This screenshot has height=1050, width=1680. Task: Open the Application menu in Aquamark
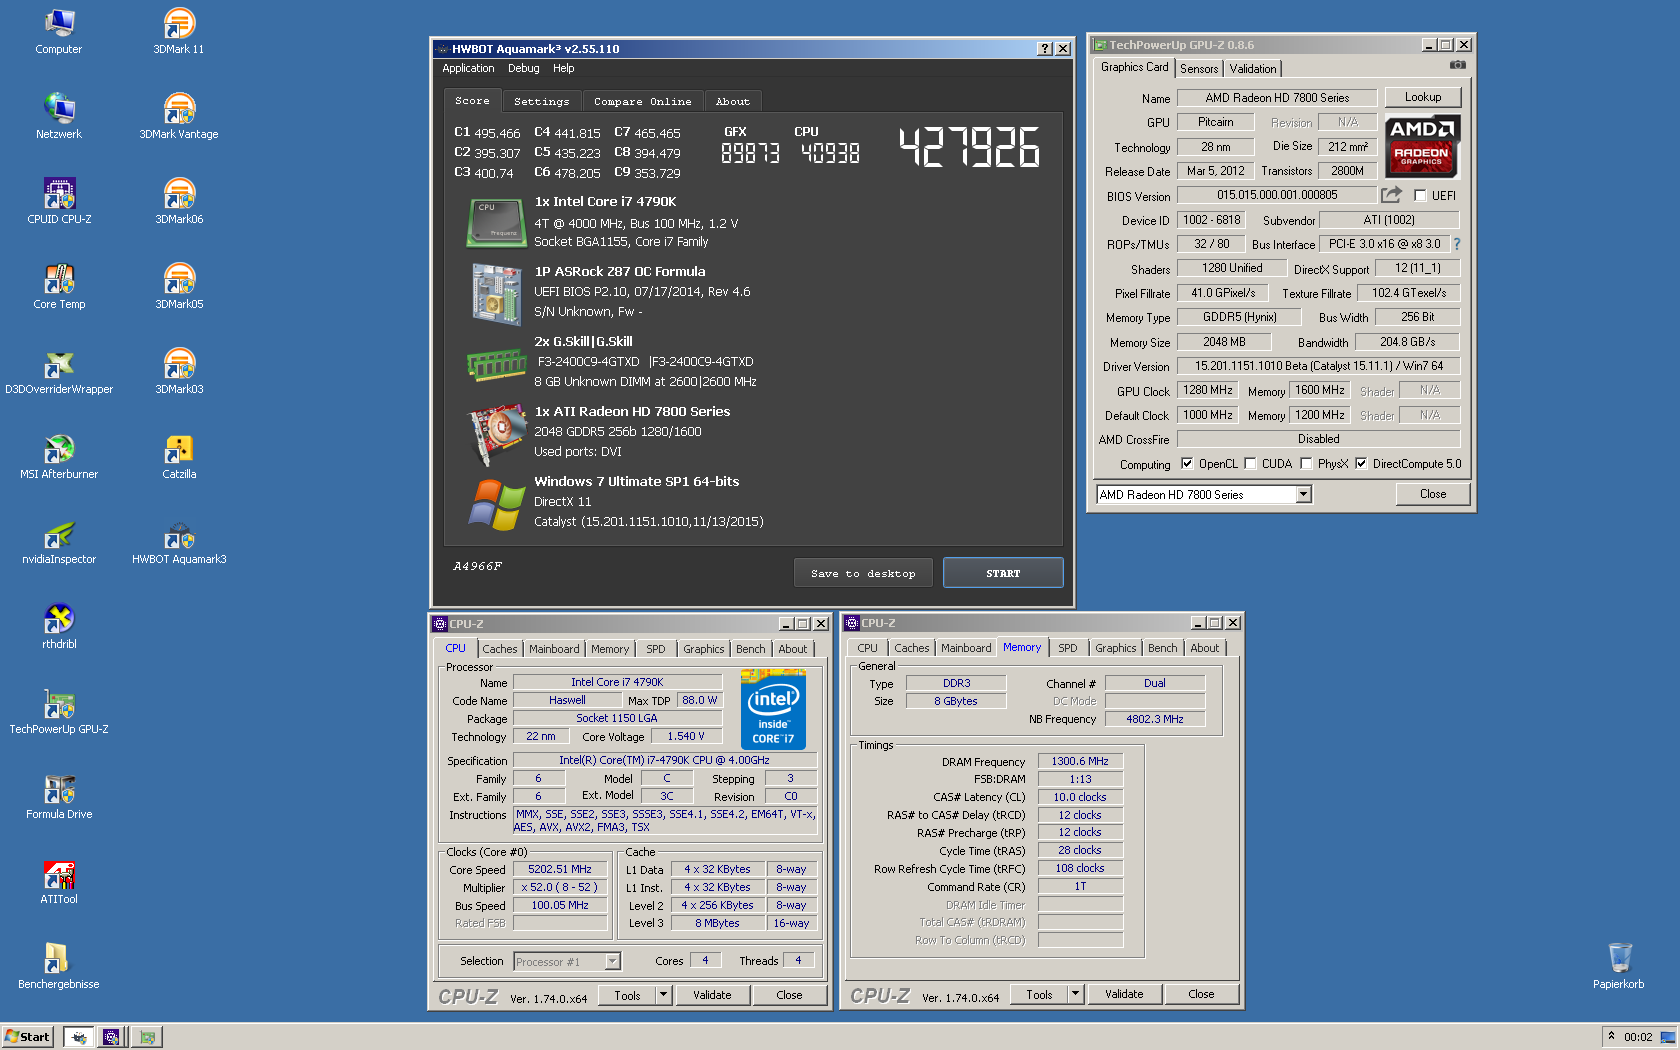click(x=468, y=68)
